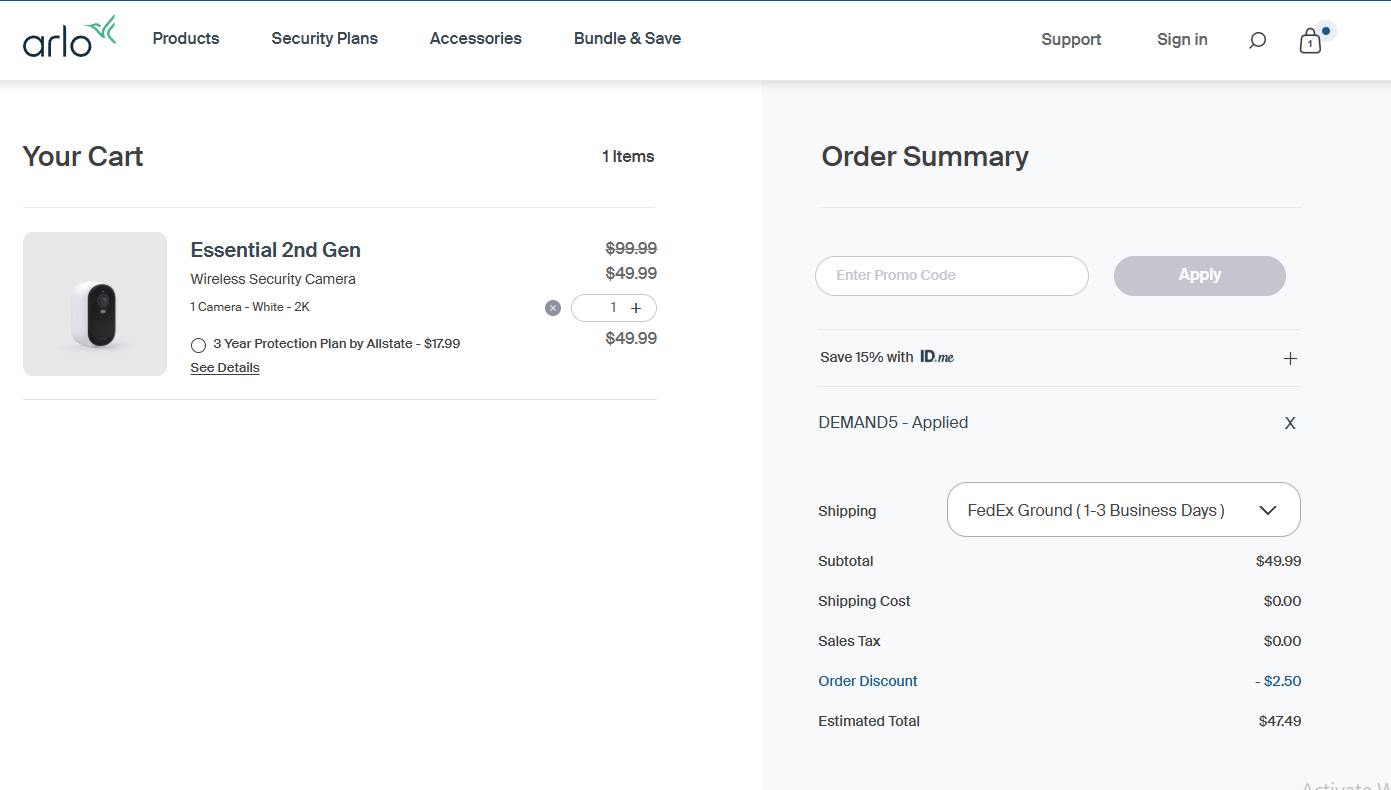This screenshot has height=790, width=1391.
Task: Click the Sales Tax label
Action: pyautogui.click(x=849, y=641)
